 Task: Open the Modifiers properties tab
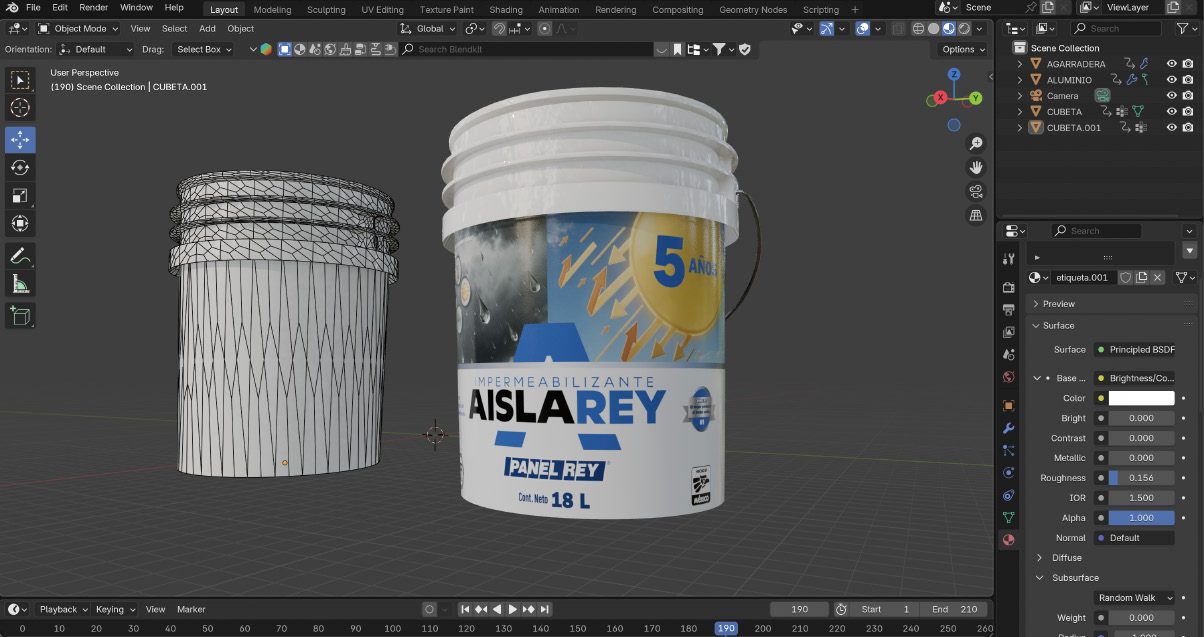[1009, 428]
